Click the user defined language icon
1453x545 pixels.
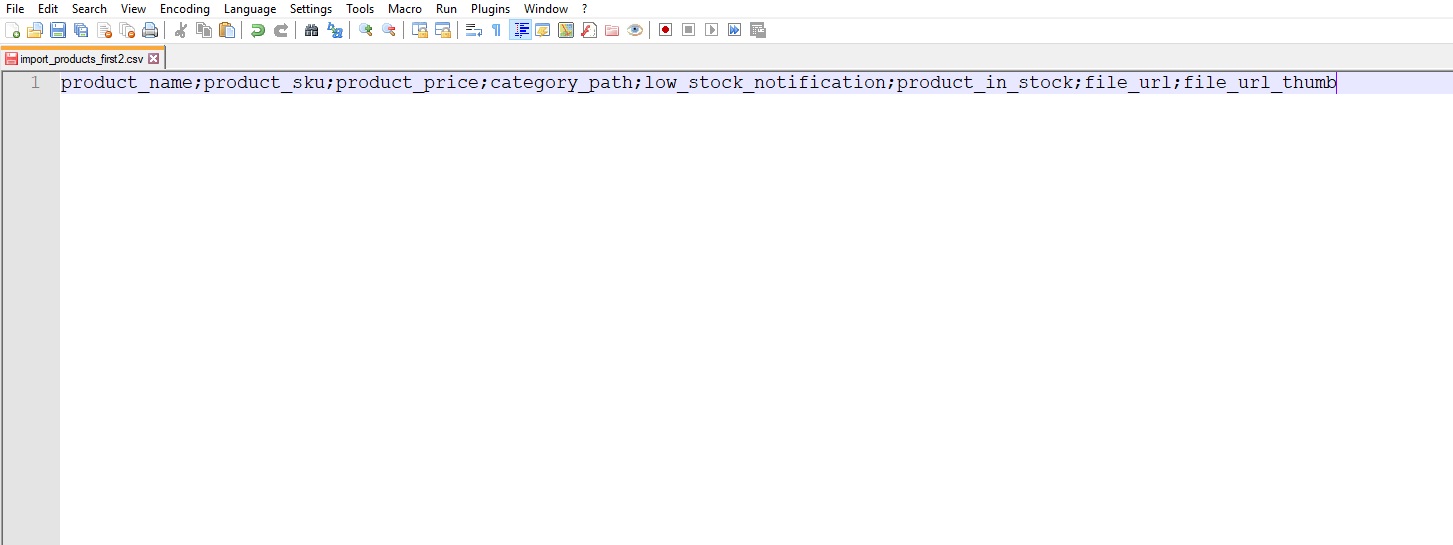click(x=543, y=30)
